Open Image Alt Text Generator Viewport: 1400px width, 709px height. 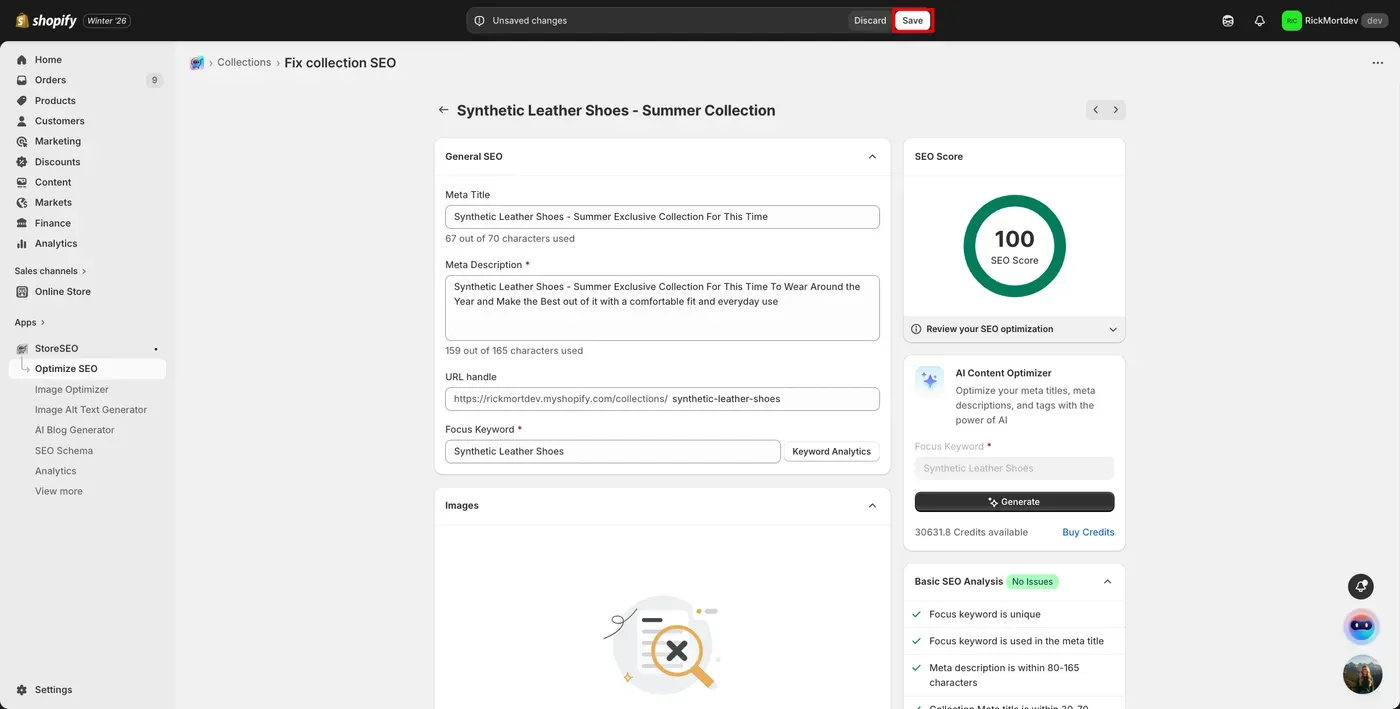pos(91,410)
